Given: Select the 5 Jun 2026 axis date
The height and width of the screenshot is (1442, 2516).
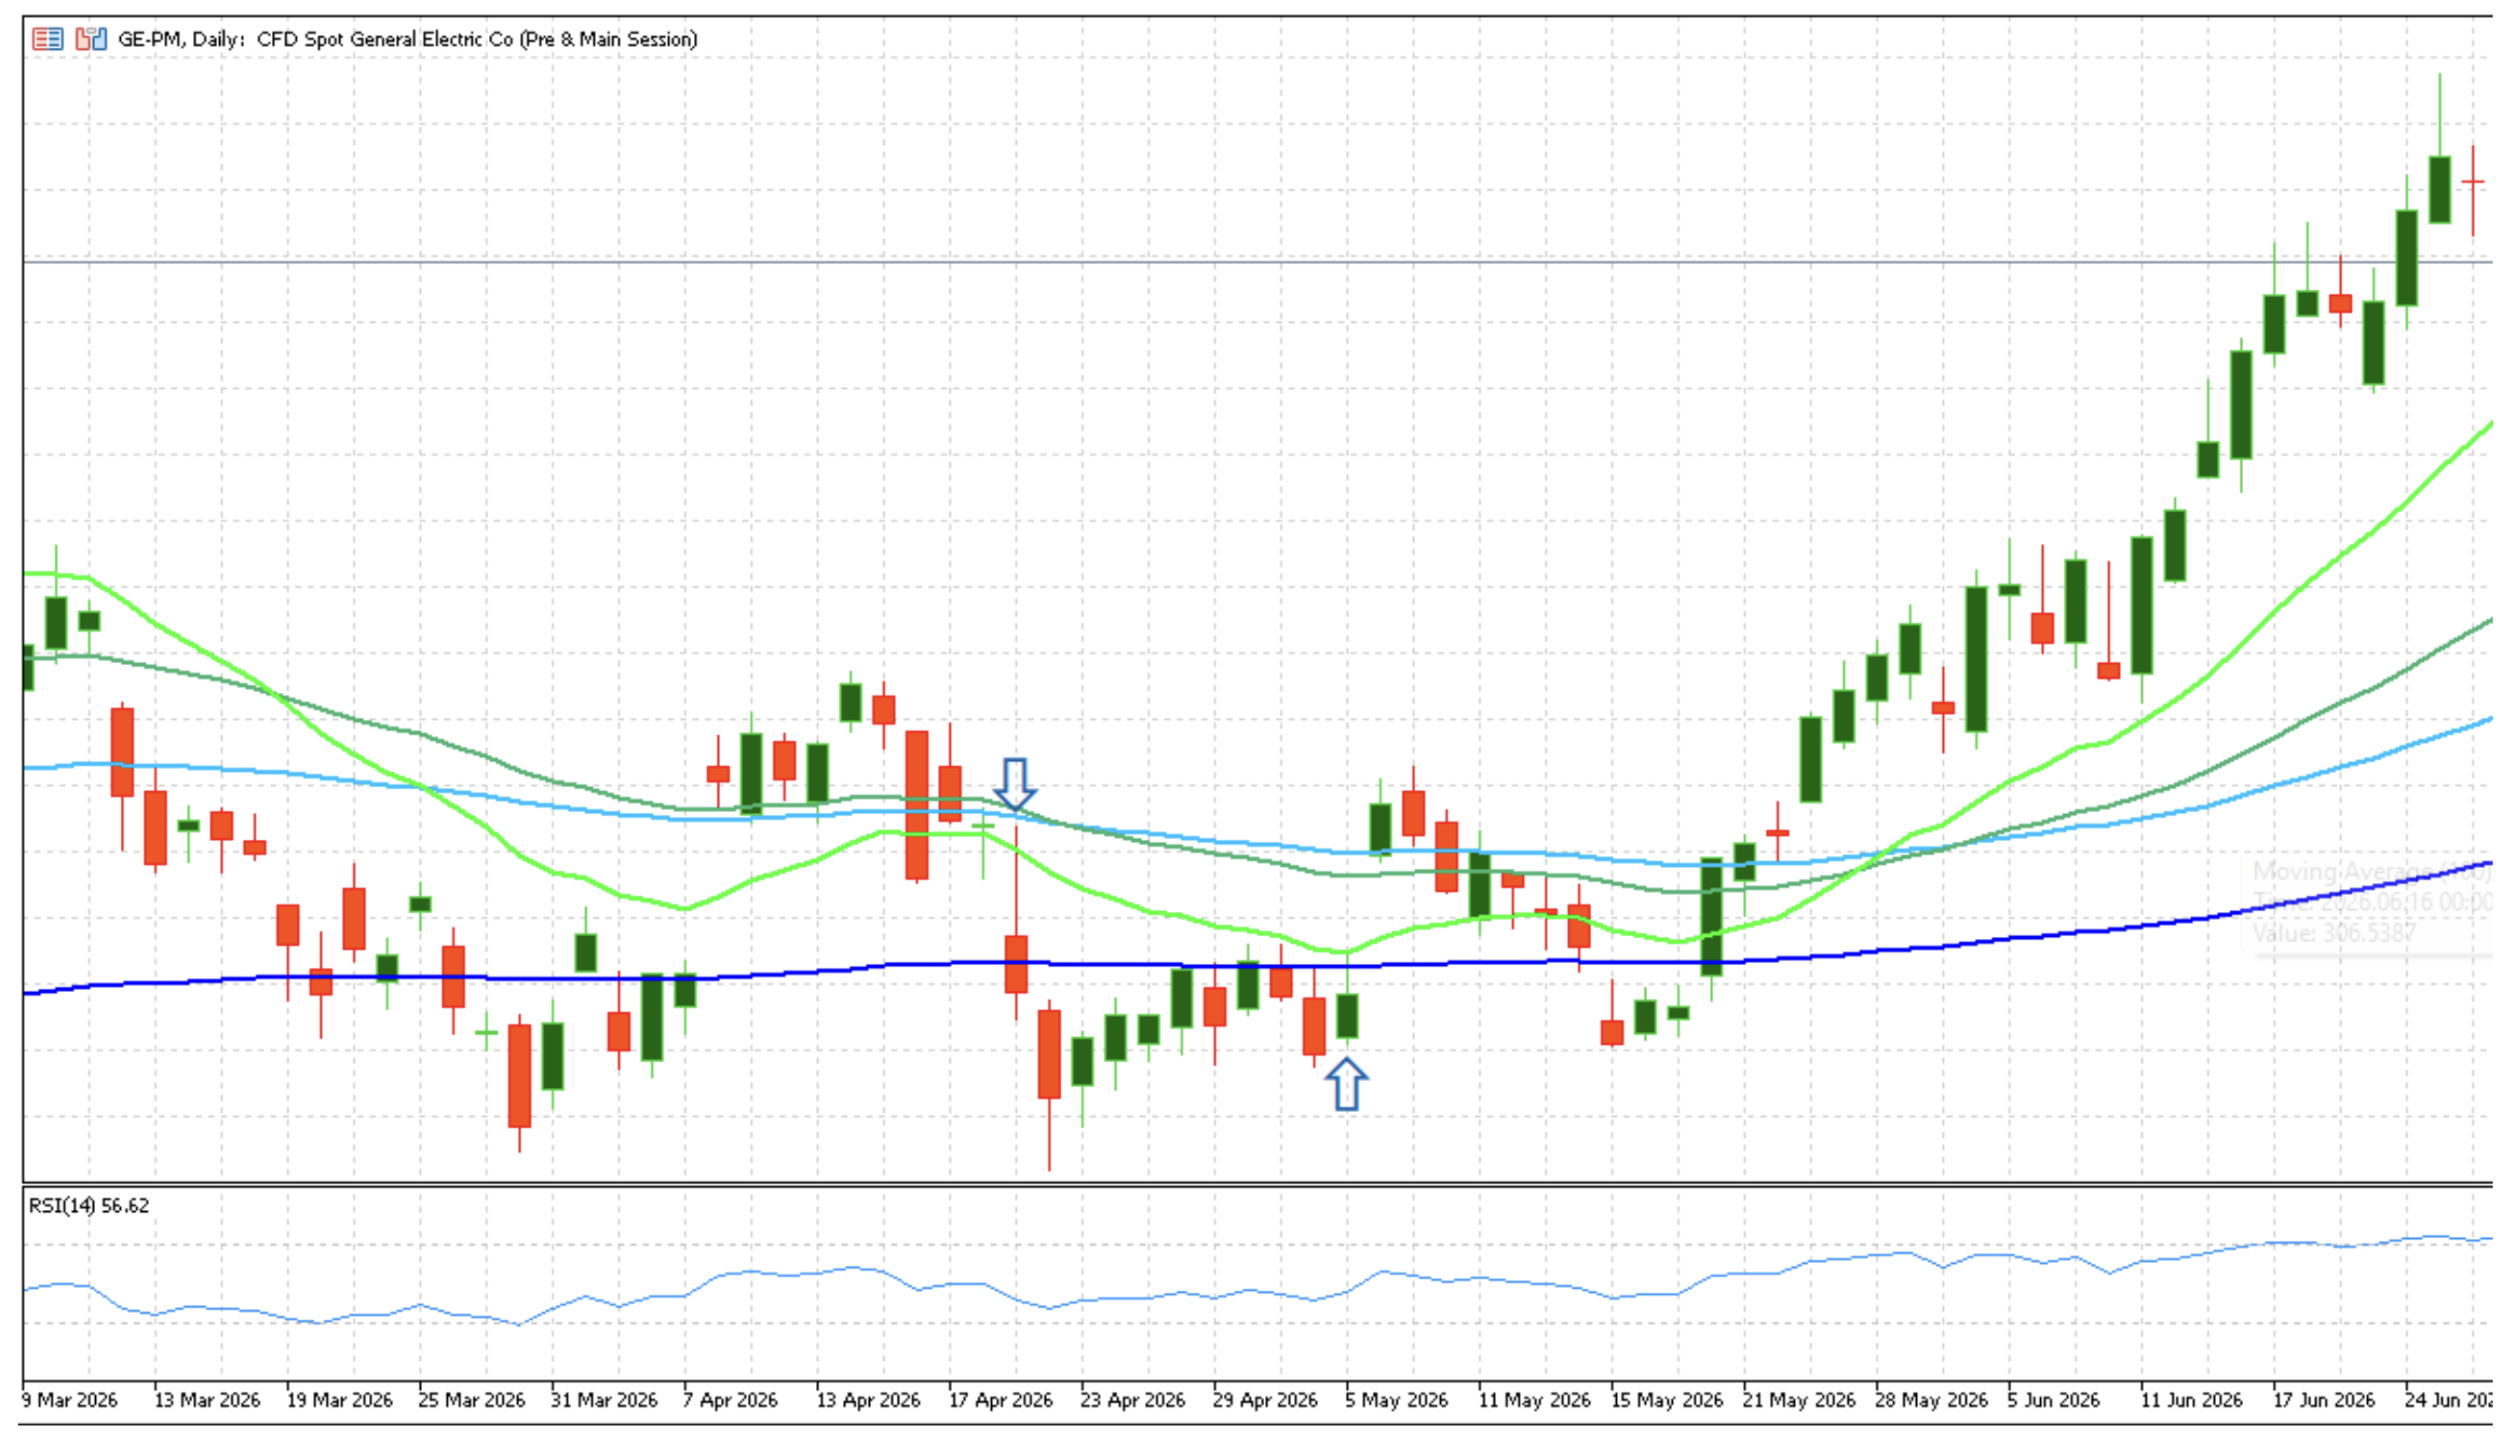Looking at the screenshot, I should pos(2054,1400).
